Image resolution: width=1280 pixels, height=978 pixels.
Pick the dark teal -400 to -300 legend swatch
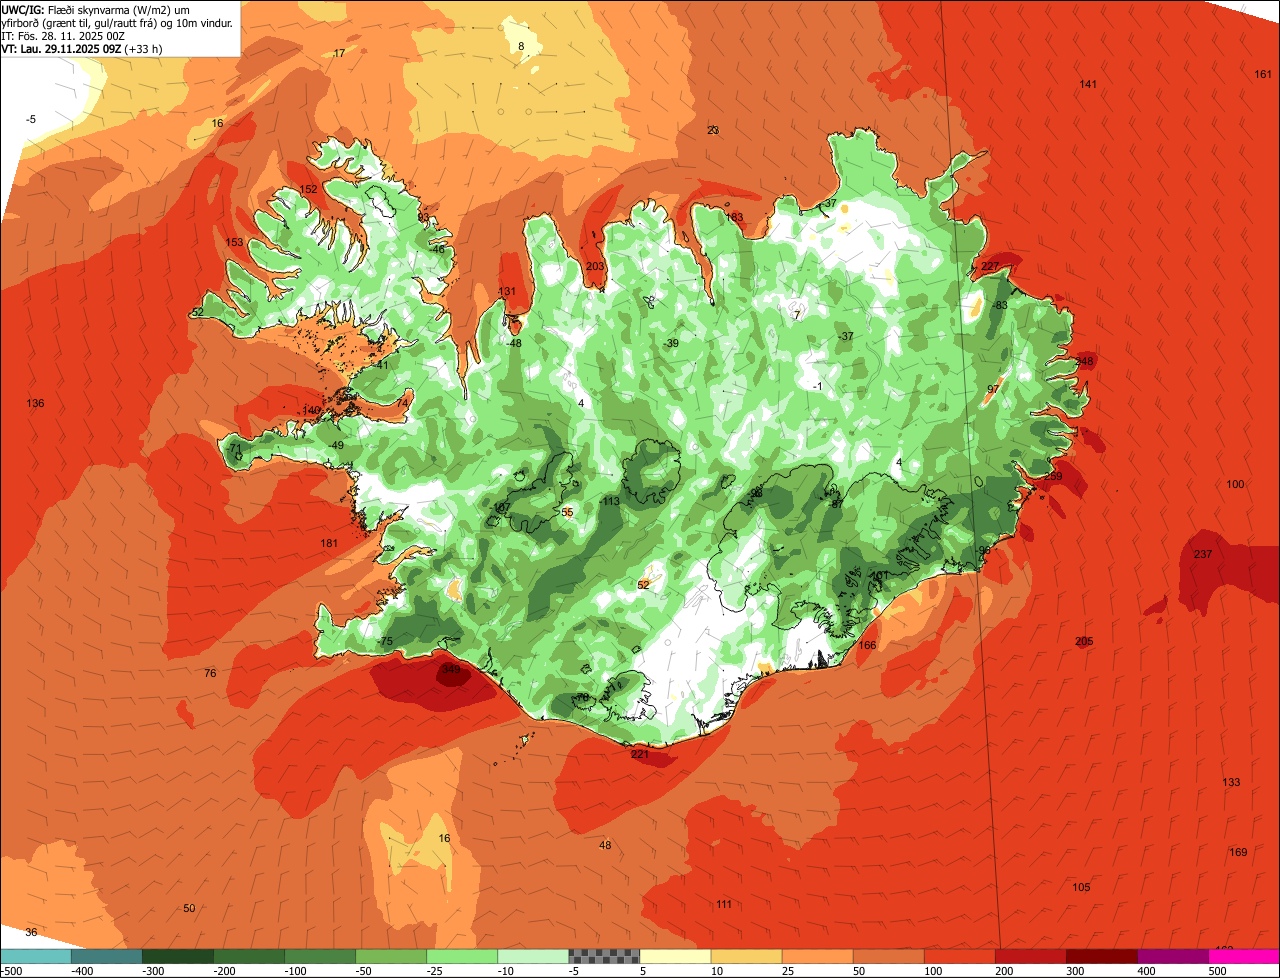(x=107, y=956)
